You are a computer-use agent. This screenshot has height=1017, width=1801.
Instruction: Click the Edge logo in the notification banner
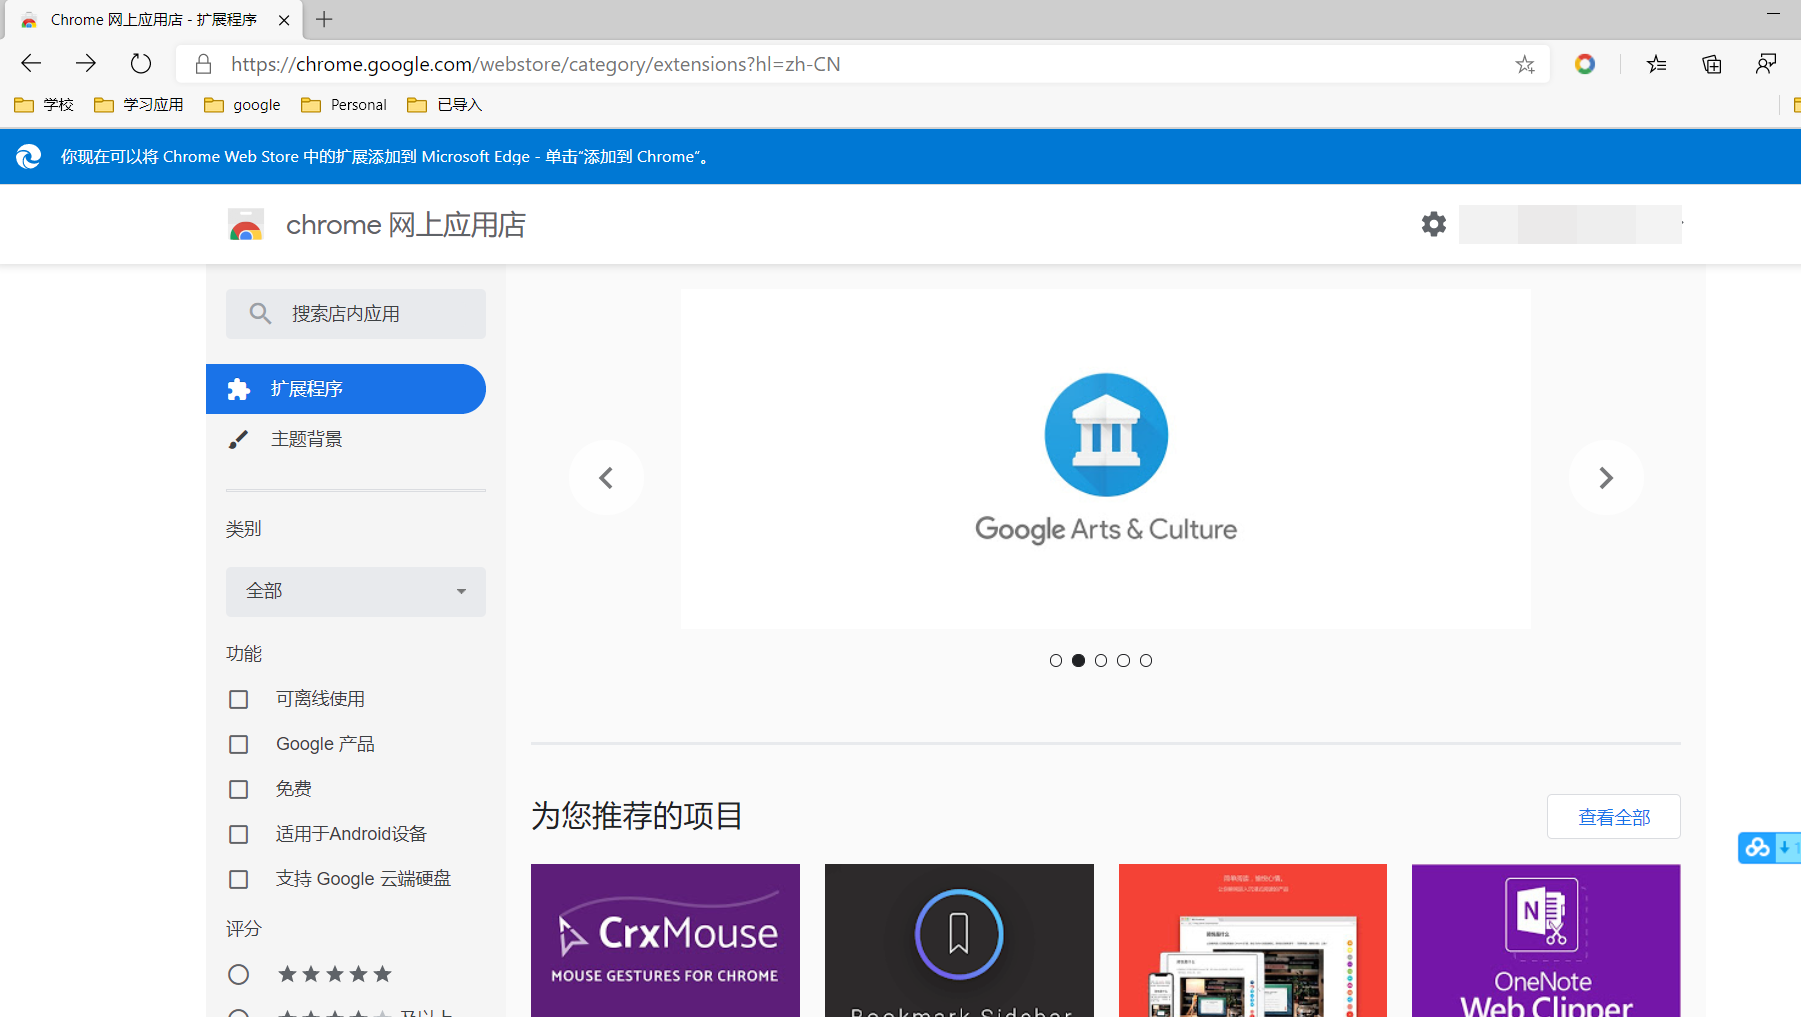(27, 156)
